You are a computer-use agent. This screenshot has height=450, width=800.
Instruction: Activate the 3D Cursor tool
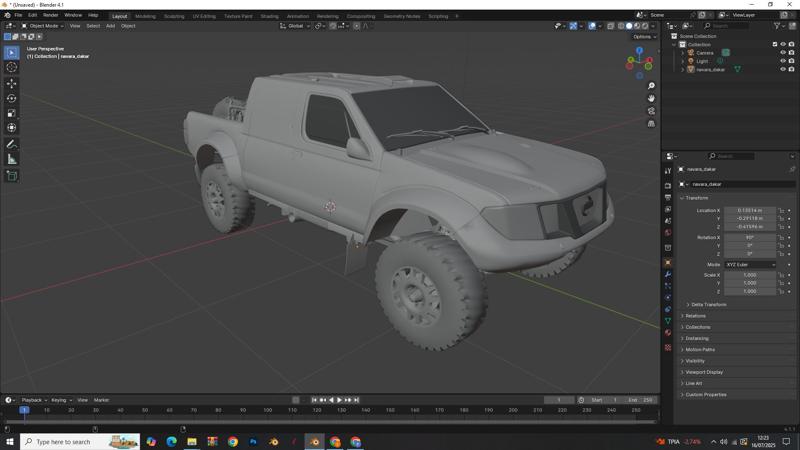pyautogui.click(x=12, y=67)
